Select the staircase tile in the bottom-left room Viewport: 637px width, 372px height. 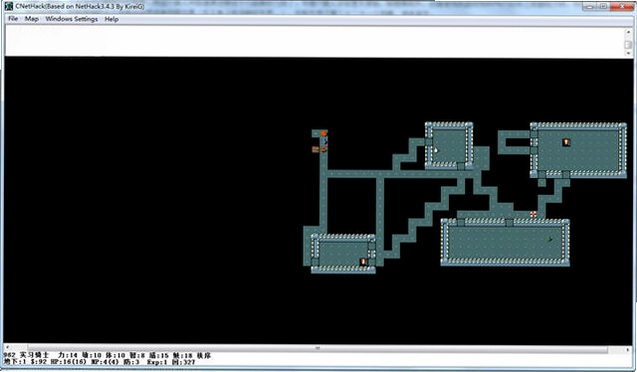[364, 262]
